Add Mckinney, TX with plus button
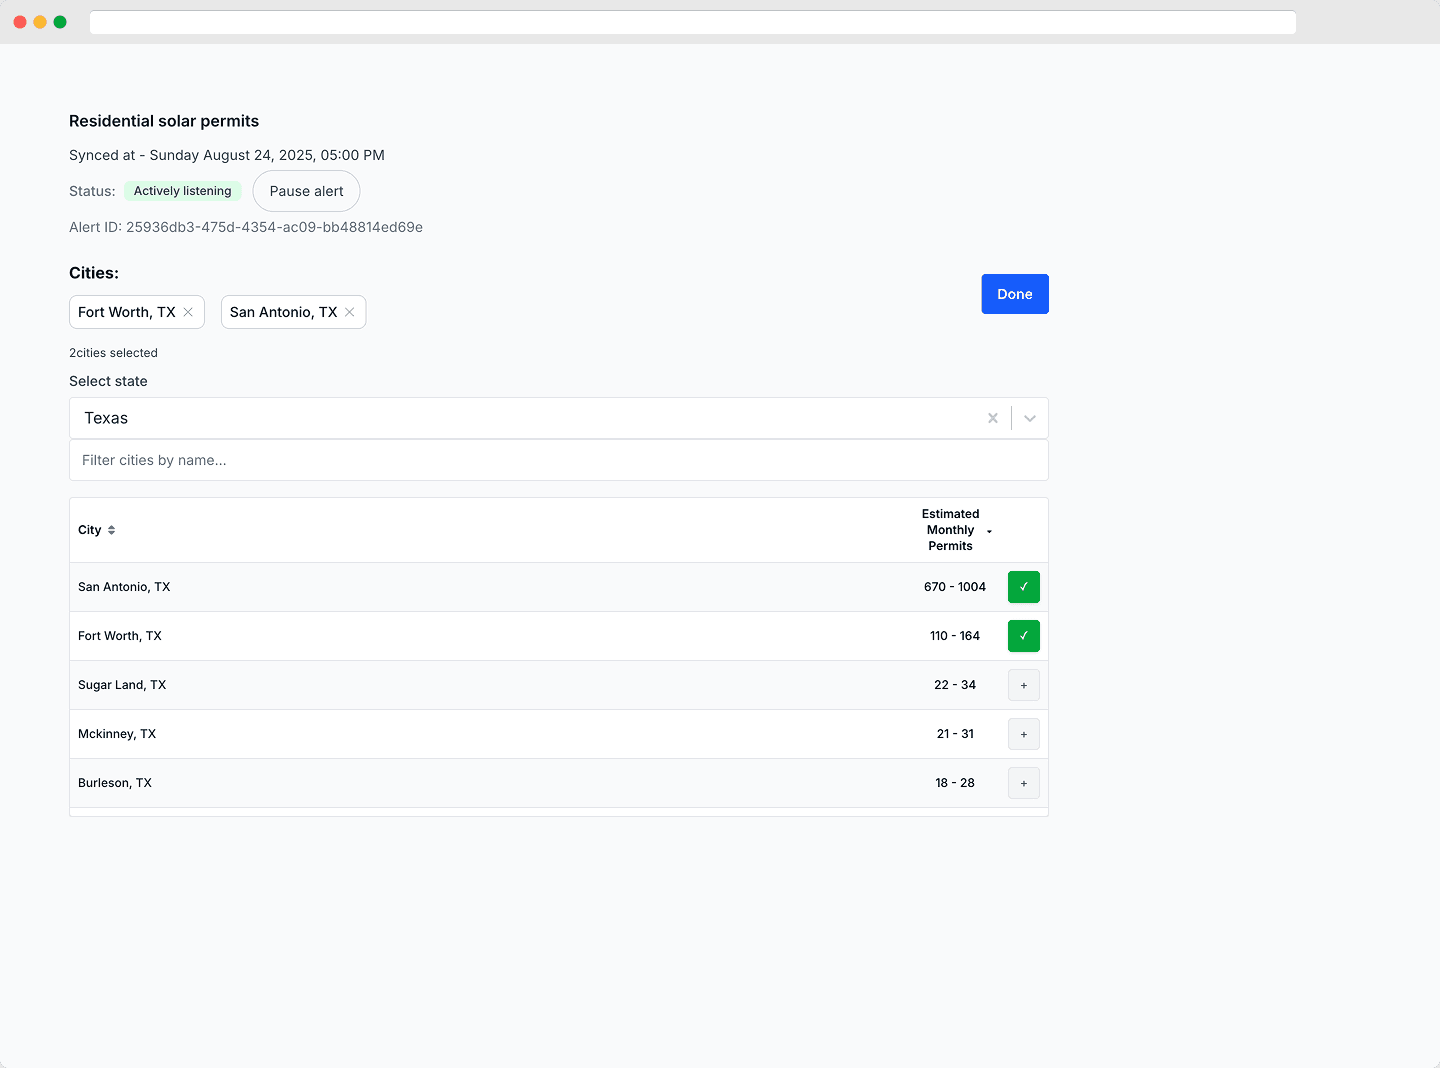The image size is (1440, 1068). 1023,734
